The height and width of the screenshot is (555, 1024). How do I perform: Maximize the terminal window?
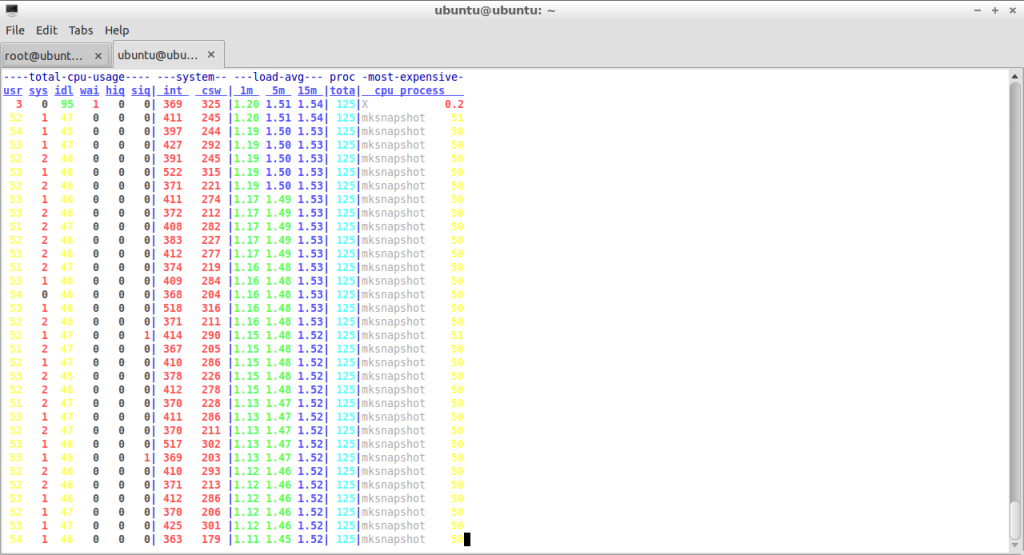(995, 10)
